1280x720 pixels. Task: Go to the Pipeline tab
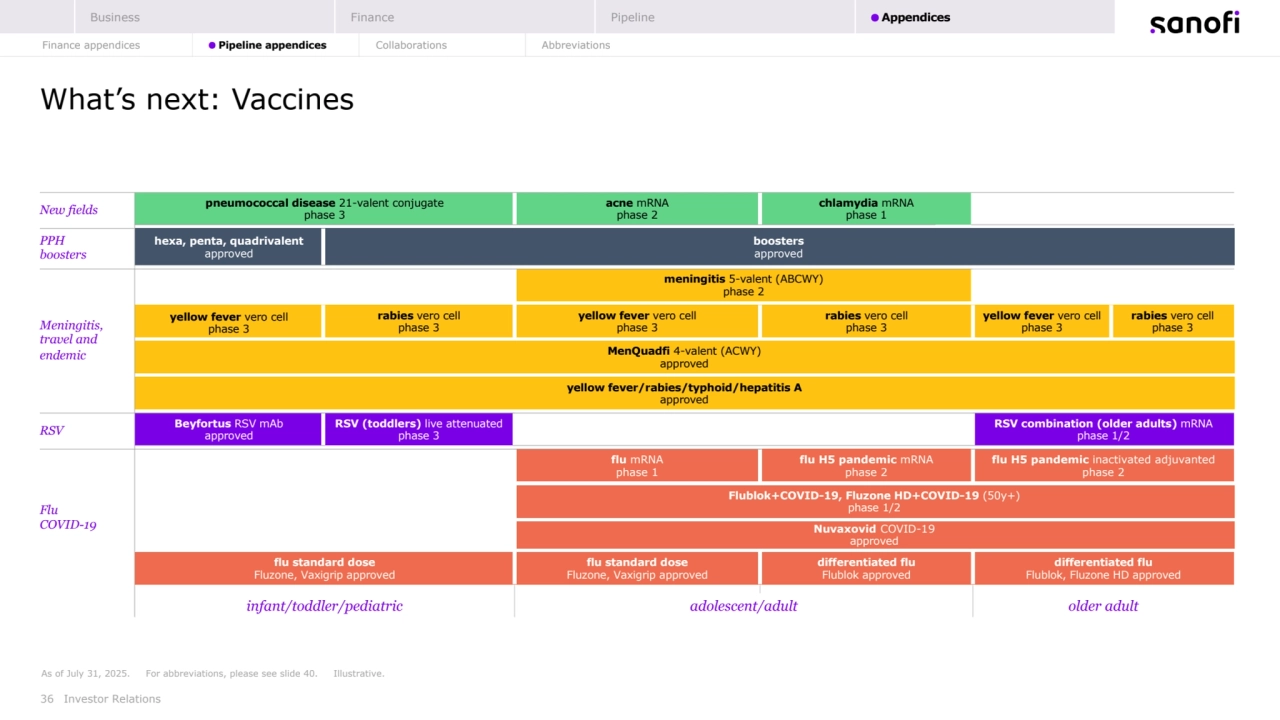click(x=725, y=17)
